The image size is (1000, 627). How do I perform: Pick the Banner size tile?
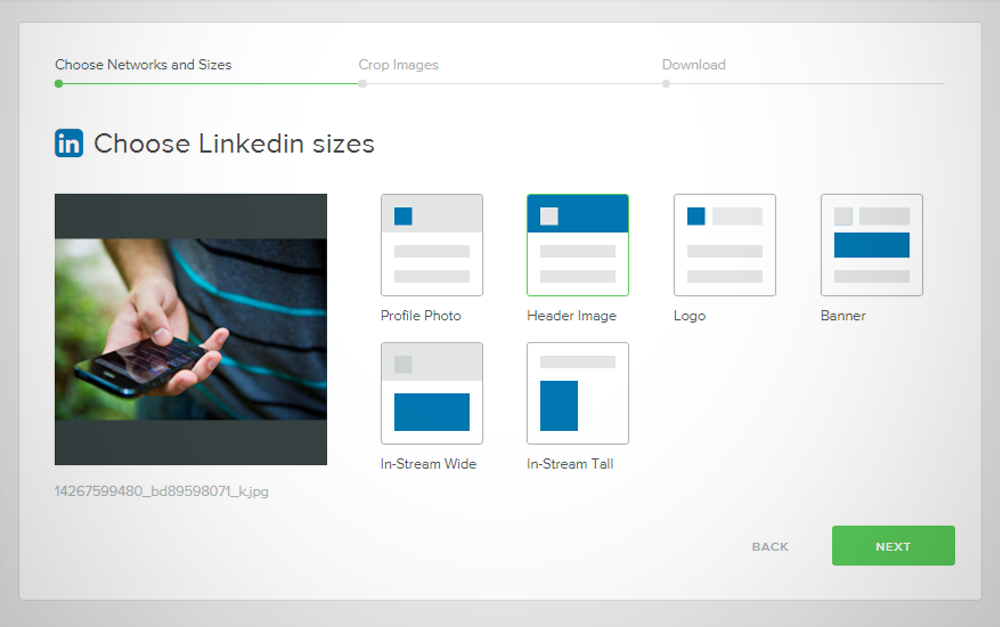coord(871,245)
